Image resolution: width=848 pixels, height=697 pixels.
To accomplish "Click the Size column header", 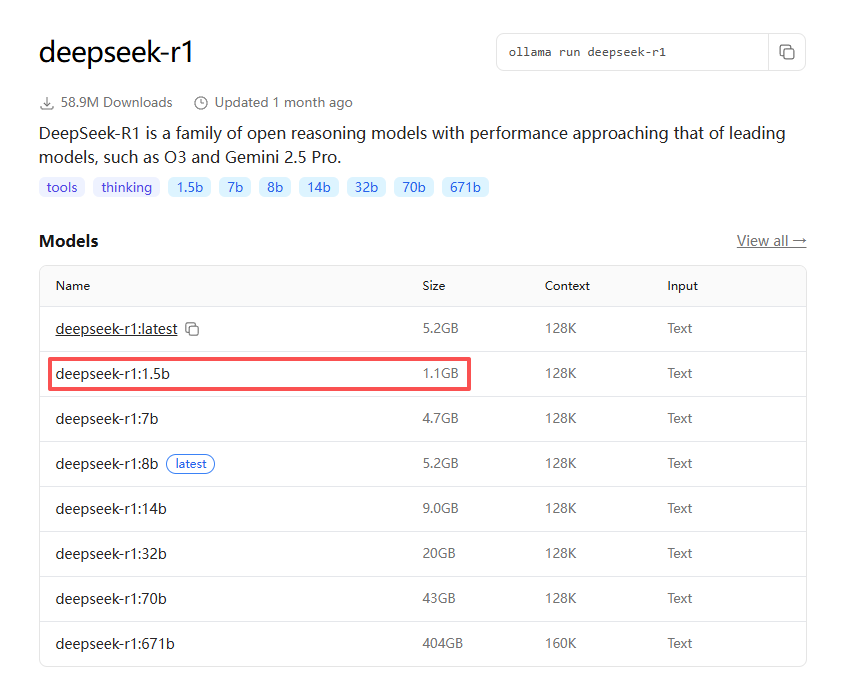I will (434, 286).
